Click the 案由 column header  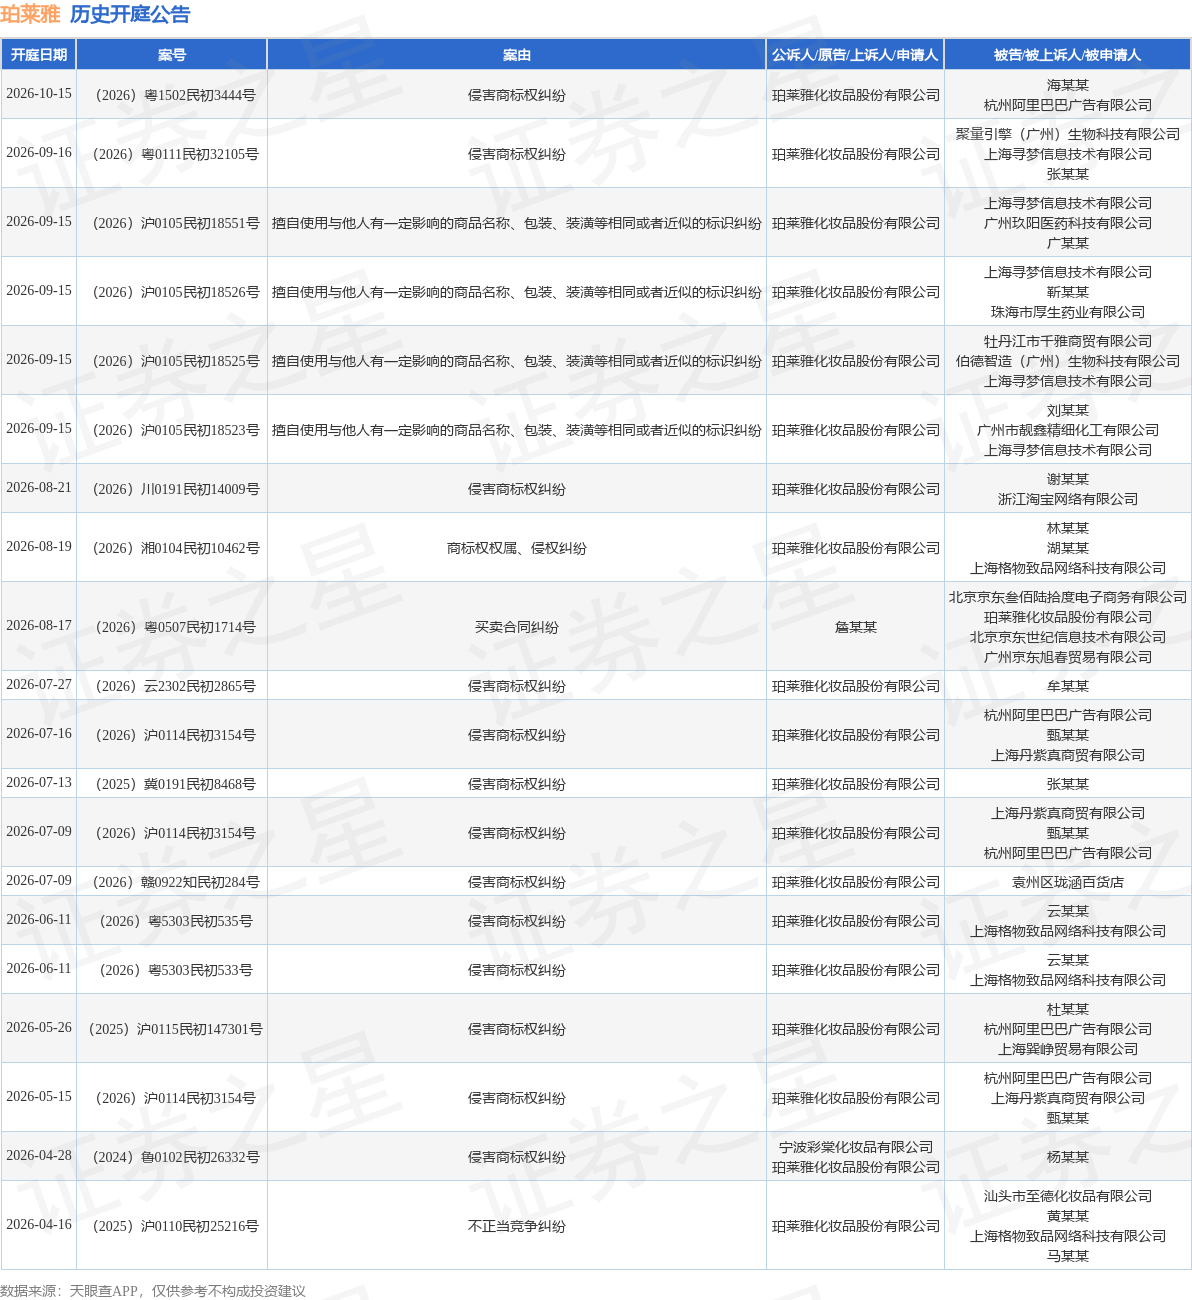coord(517,55)
